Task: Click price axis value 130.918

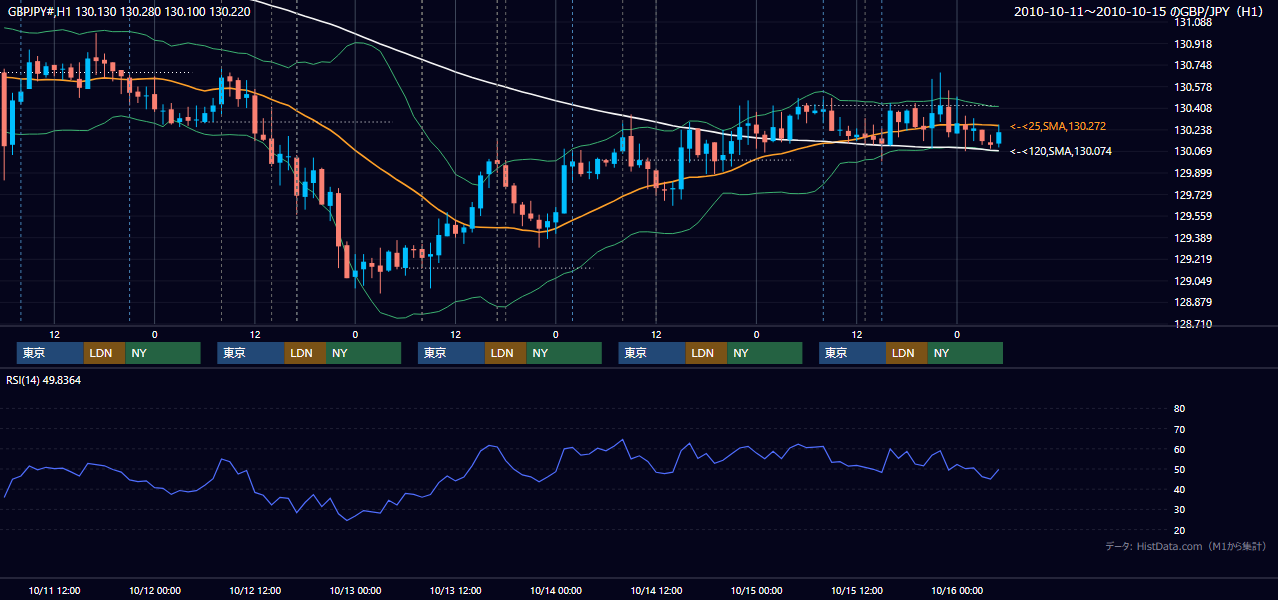Action: [x=1192, y=44]
